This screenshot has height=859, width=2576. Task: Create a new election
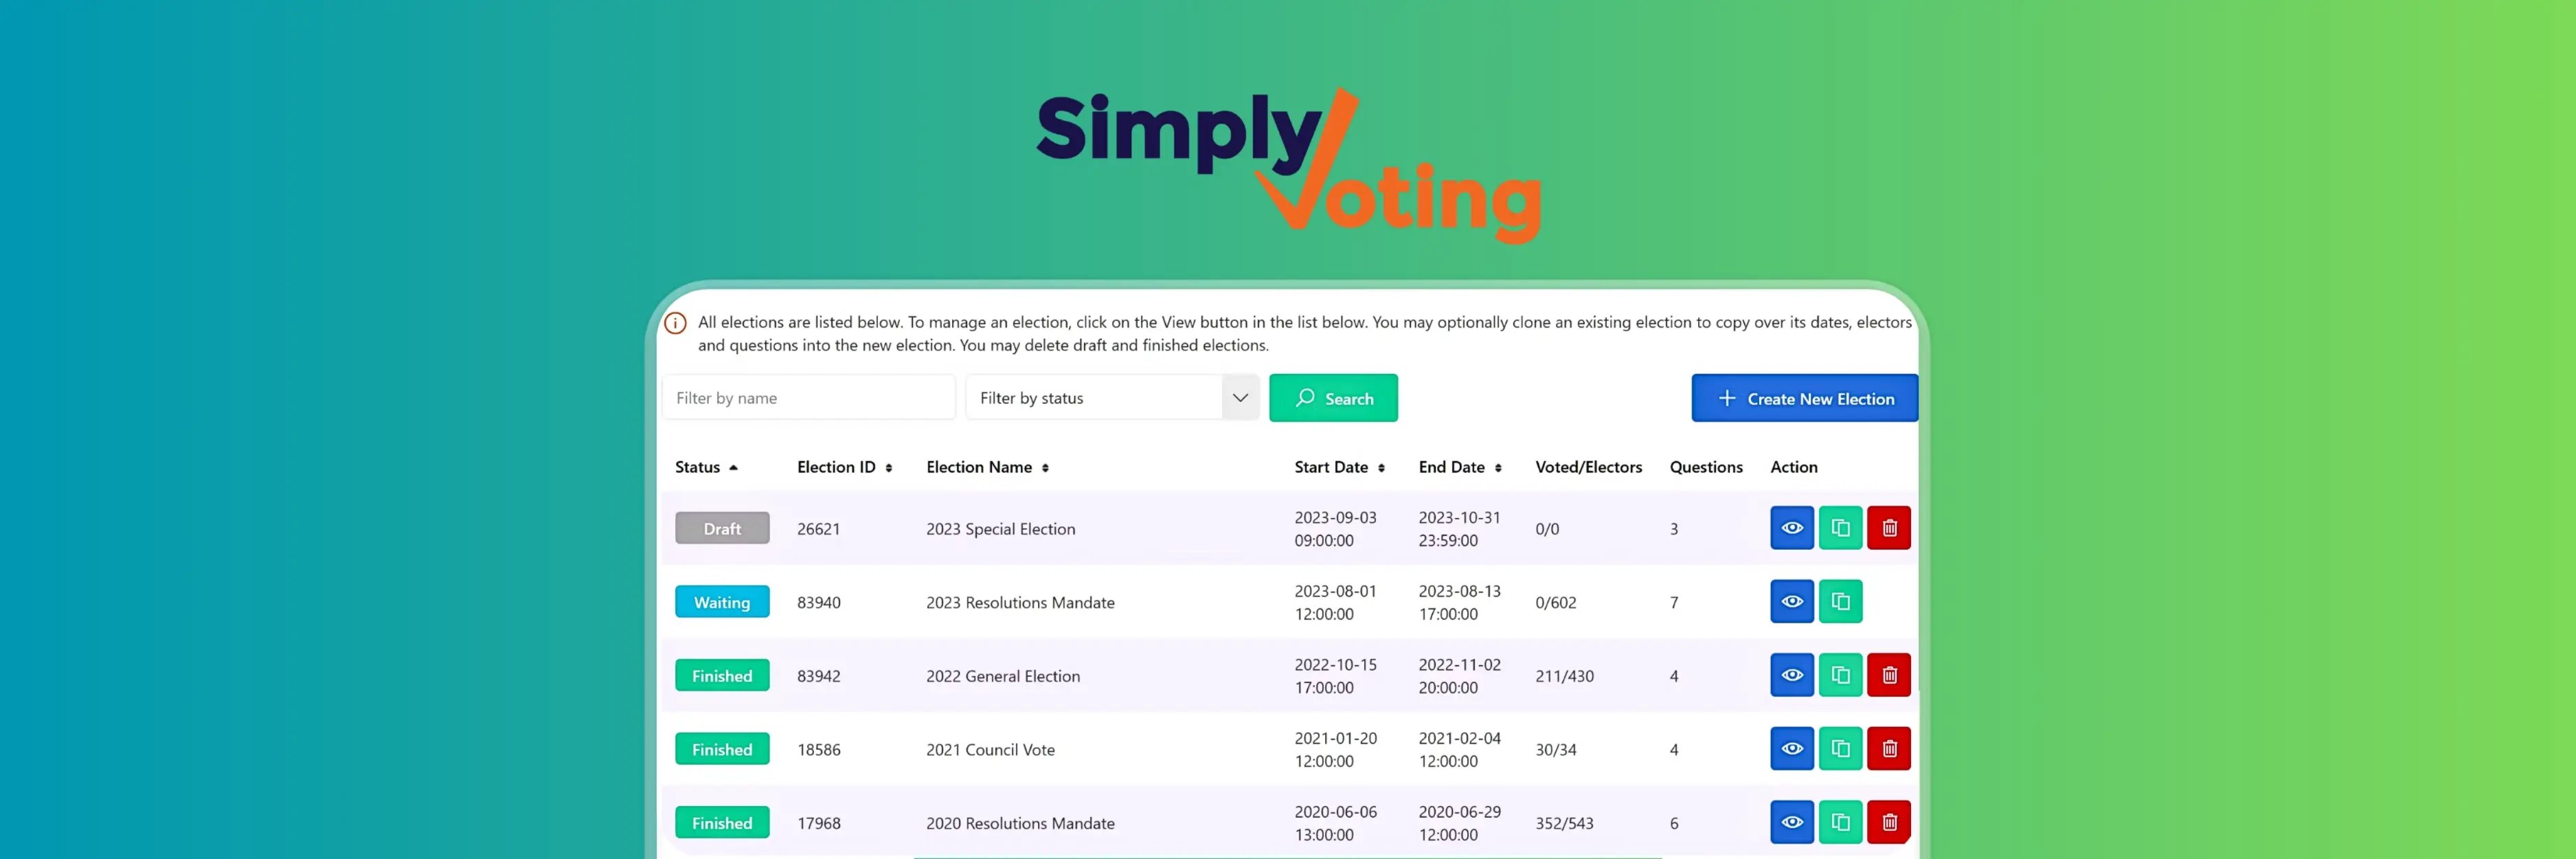click(x=1804, y=397)
